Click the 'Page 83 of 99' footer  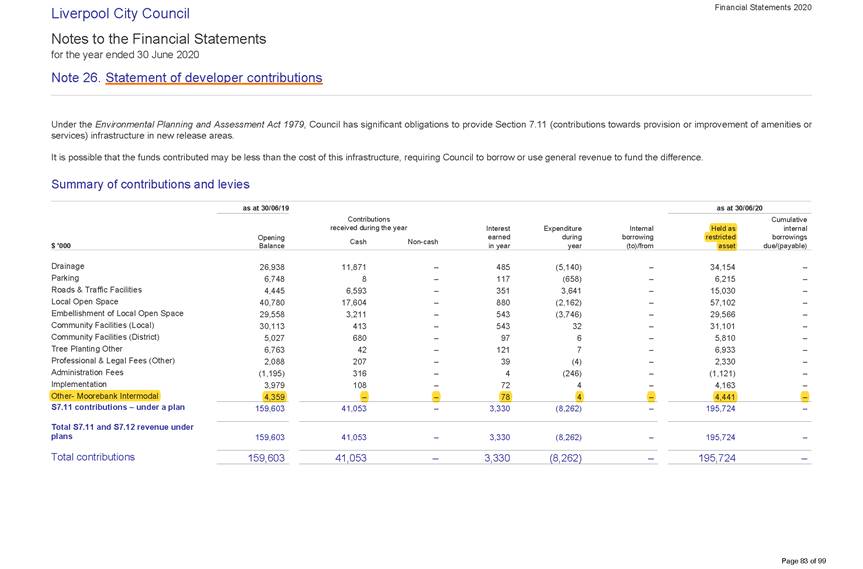pos(804,561)
